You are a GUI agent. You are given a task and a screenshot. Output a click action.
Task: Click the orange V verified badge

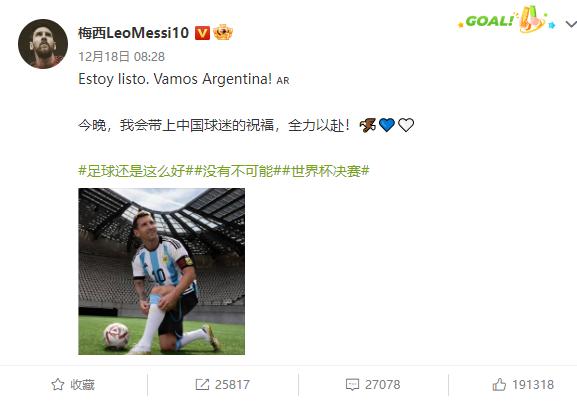click(202, 33)
